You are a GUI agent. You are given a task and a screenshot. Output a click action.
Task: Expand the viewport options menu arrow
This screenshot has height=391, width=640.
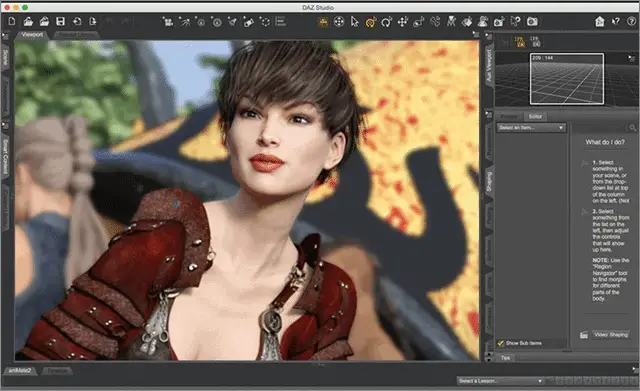point(476,35)
